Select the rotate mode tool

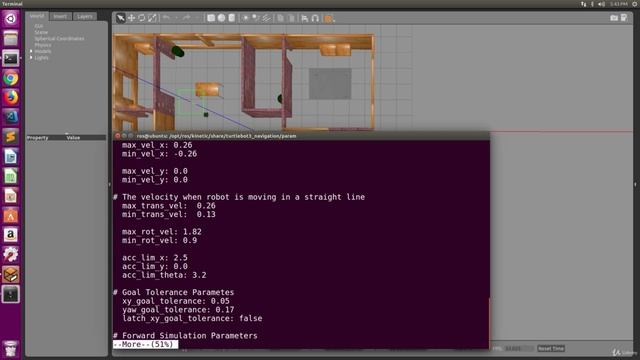pos(142,18)
